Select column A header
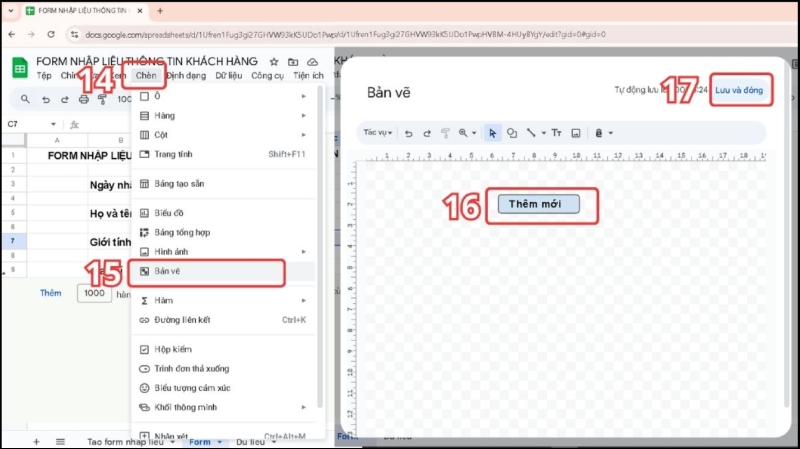This screenshot has height=449, width=800. pyautogui.click(x=57, y=140)
